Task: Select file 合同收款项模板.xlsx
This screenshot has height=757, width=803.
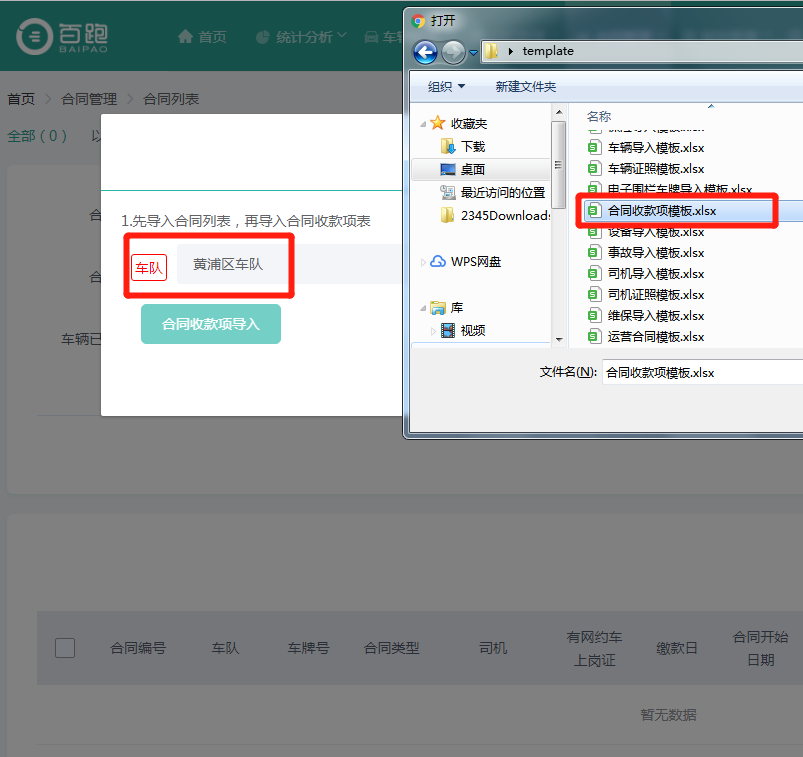Action: pos(661,211)
